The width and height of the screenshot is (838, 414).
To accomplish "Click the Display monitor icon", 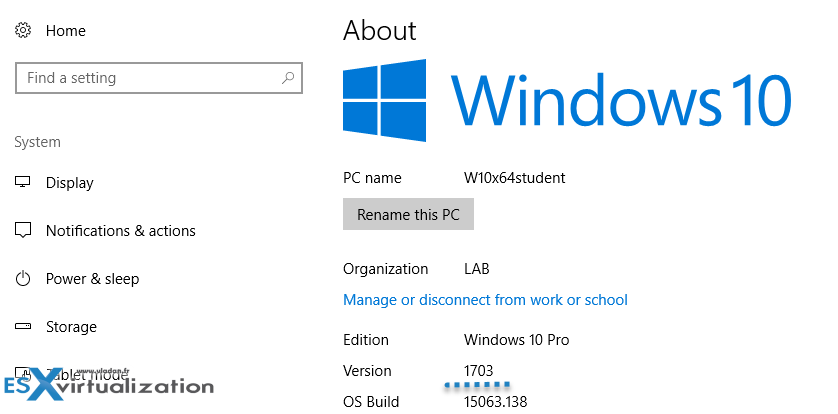I will pos(23,182).
